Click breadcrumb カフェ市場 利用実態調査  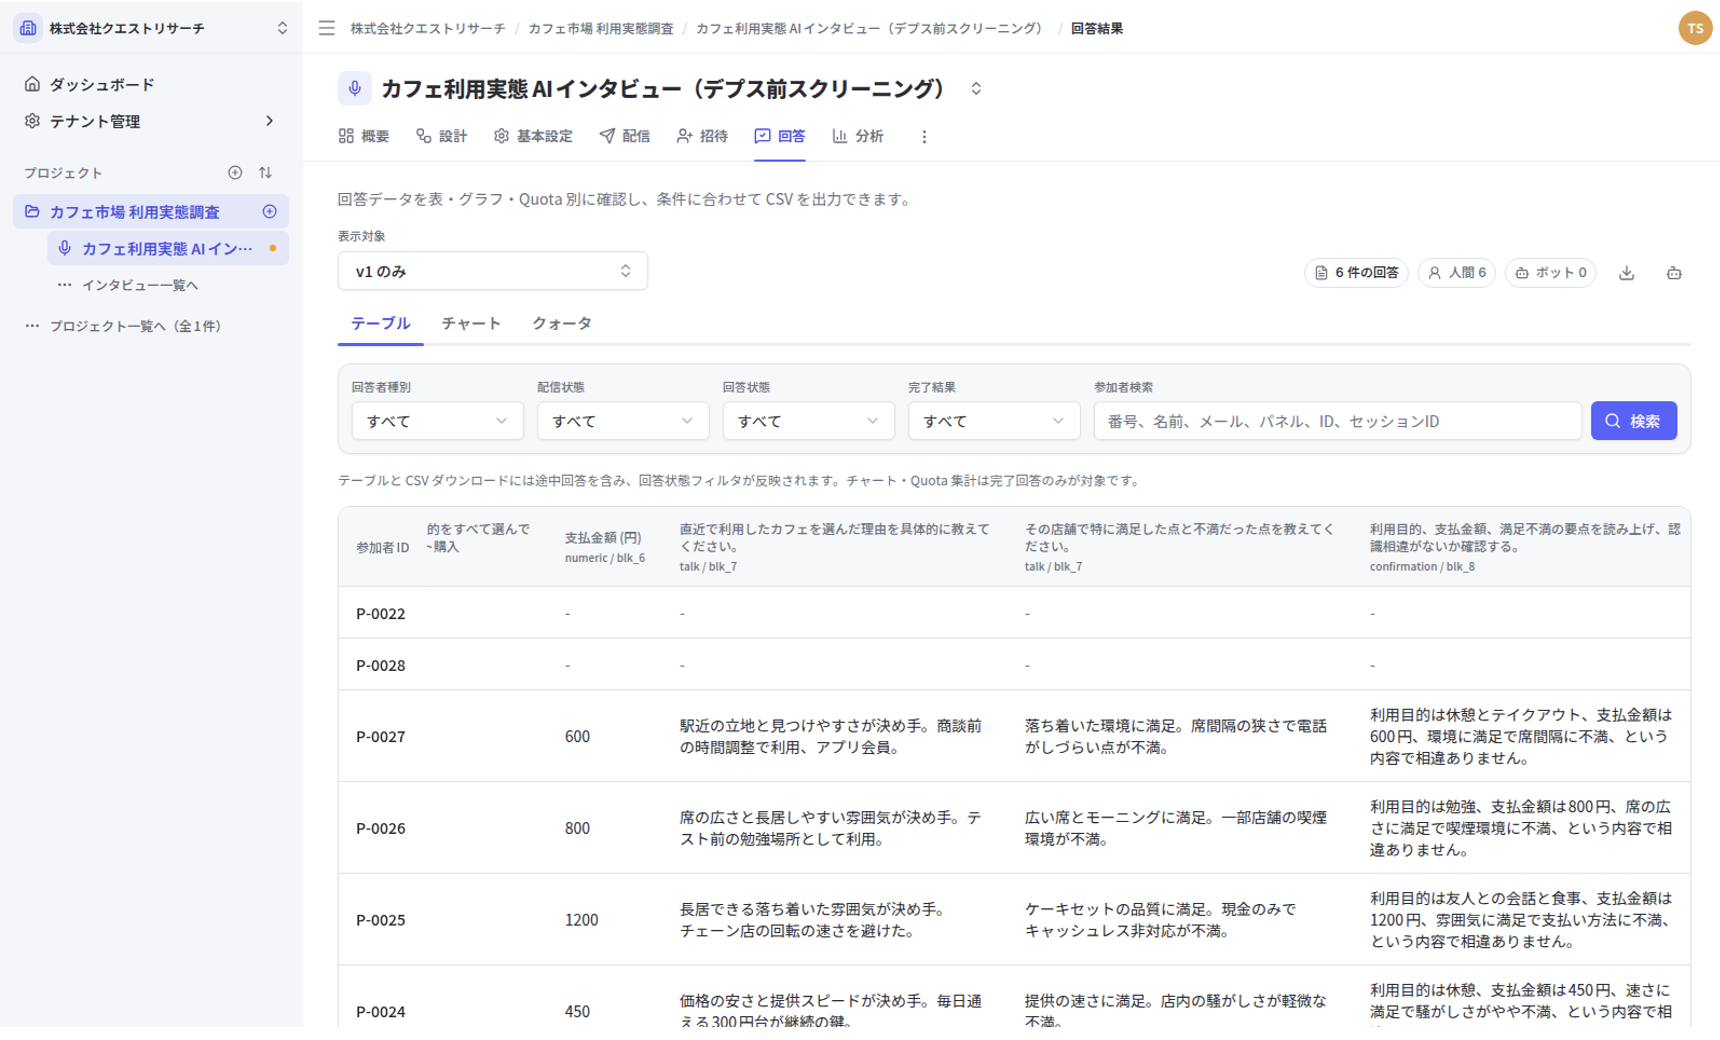pyautogui.click(x=601, y=28)
